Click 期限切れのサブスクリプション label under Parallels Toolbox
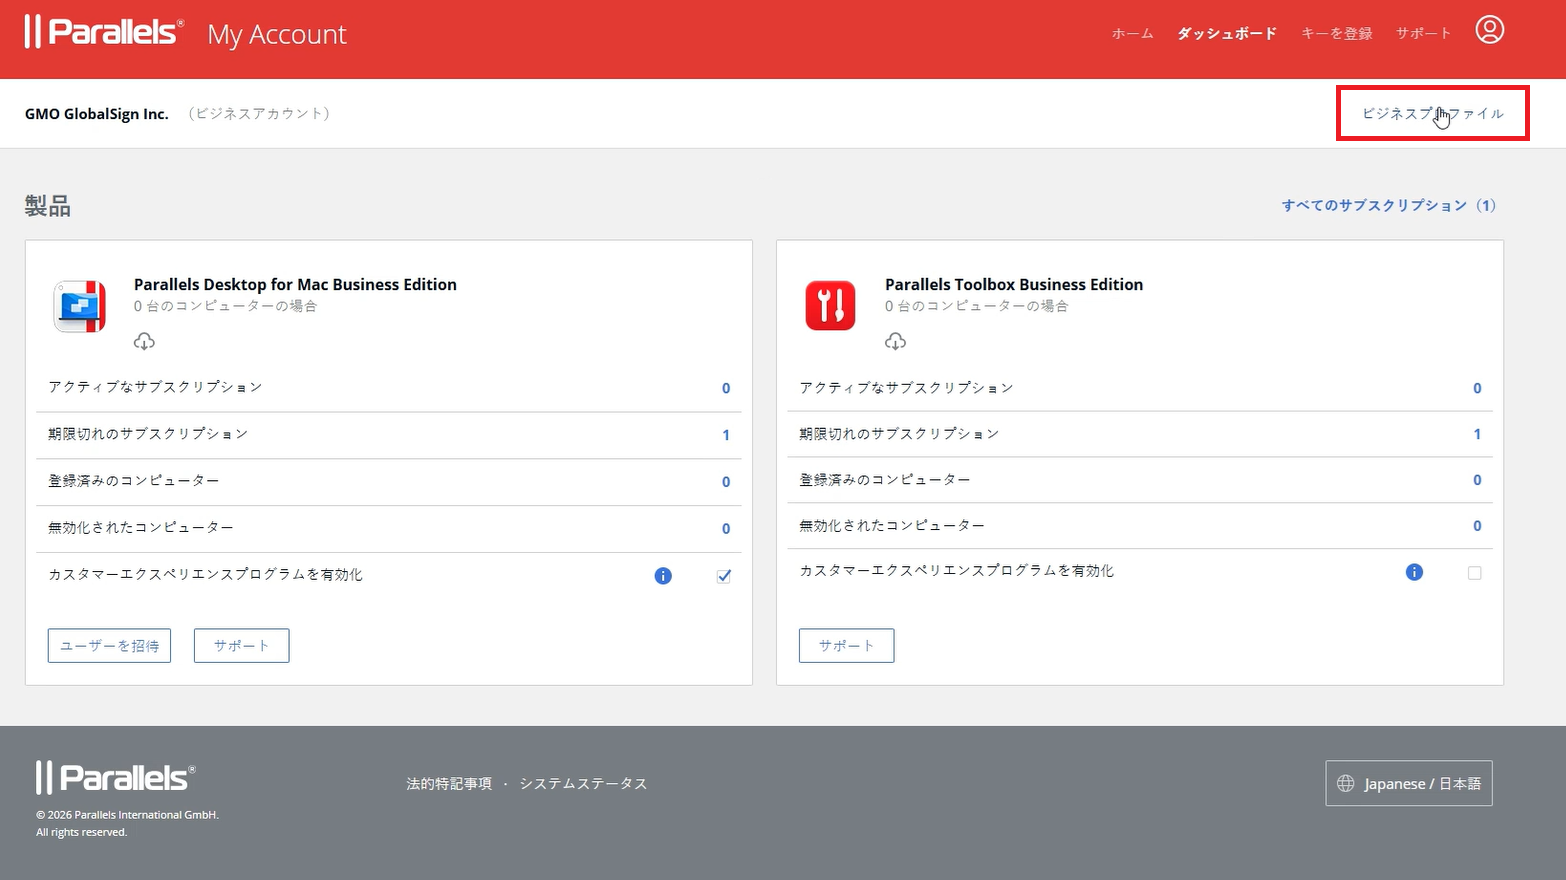 (x=899, y=434)
